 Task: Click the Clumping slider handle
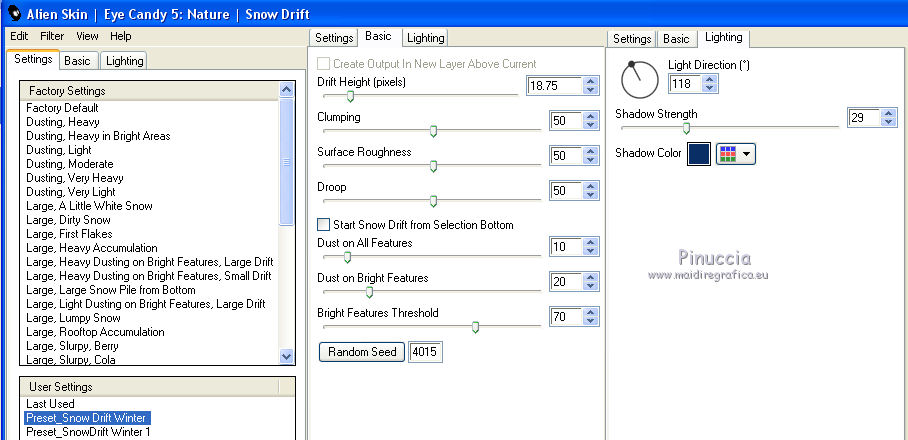pos(433,131)
